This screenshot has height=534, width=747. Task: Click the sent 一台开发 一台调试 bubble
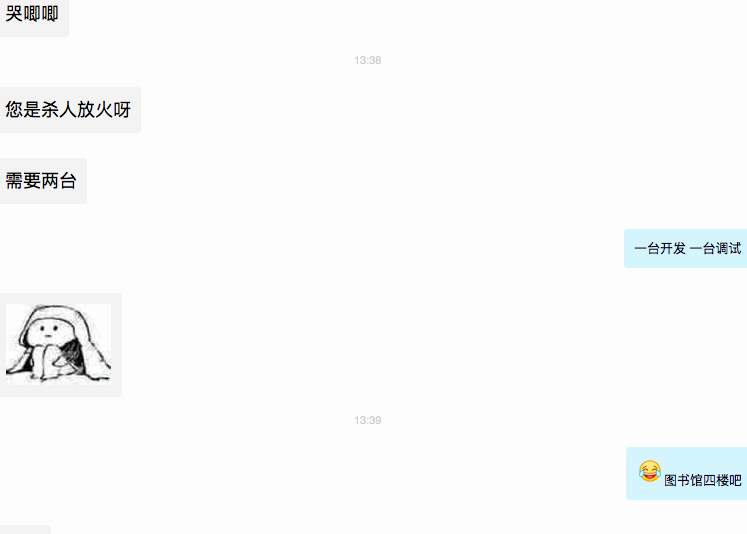(x=686, y=249)
